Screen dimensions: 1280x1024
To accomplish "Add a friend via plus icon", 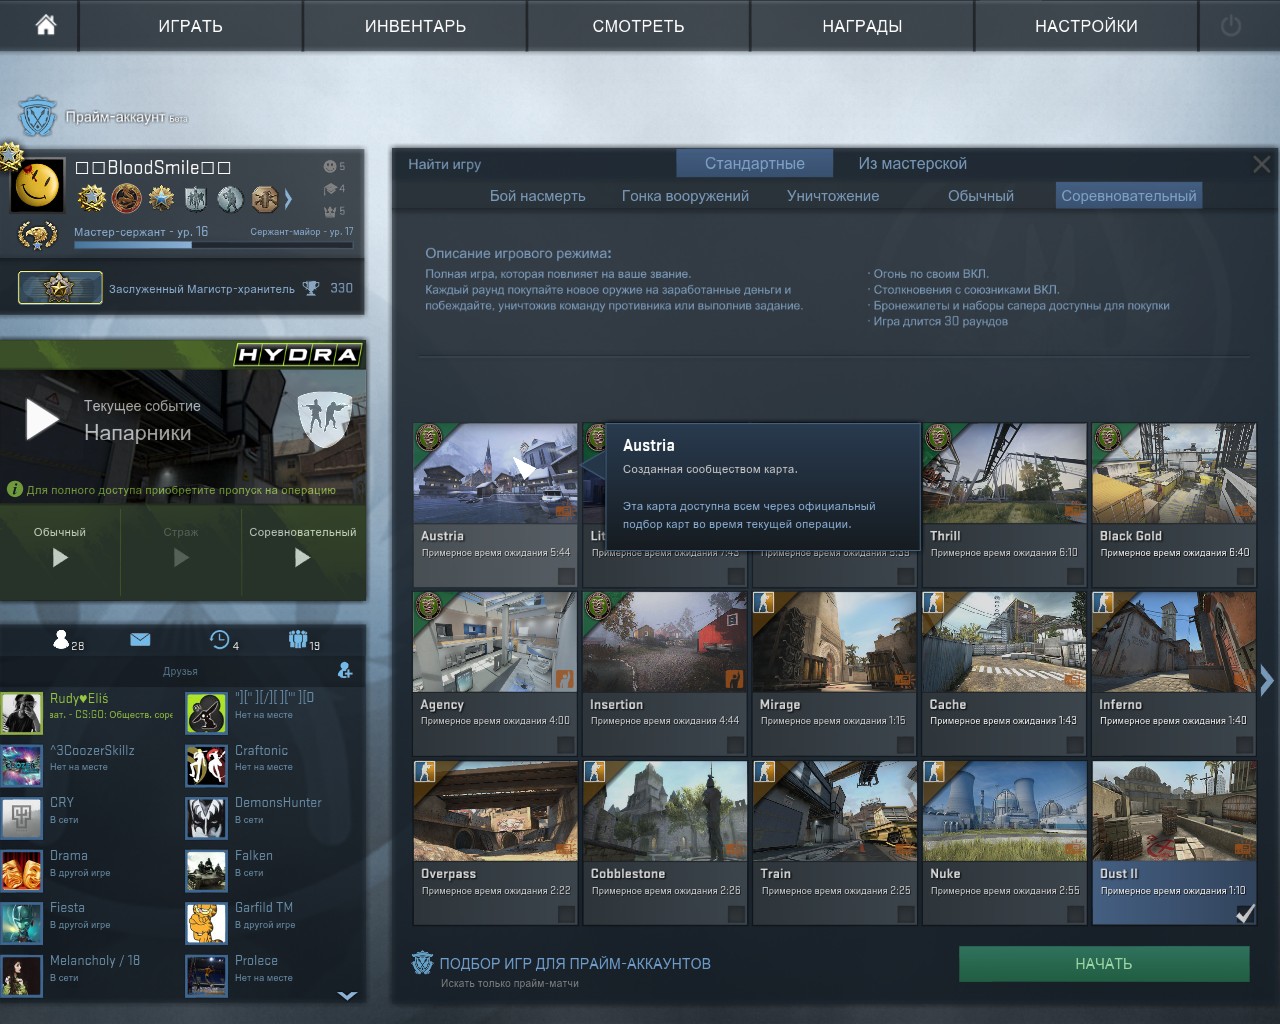I will [345, 670].
